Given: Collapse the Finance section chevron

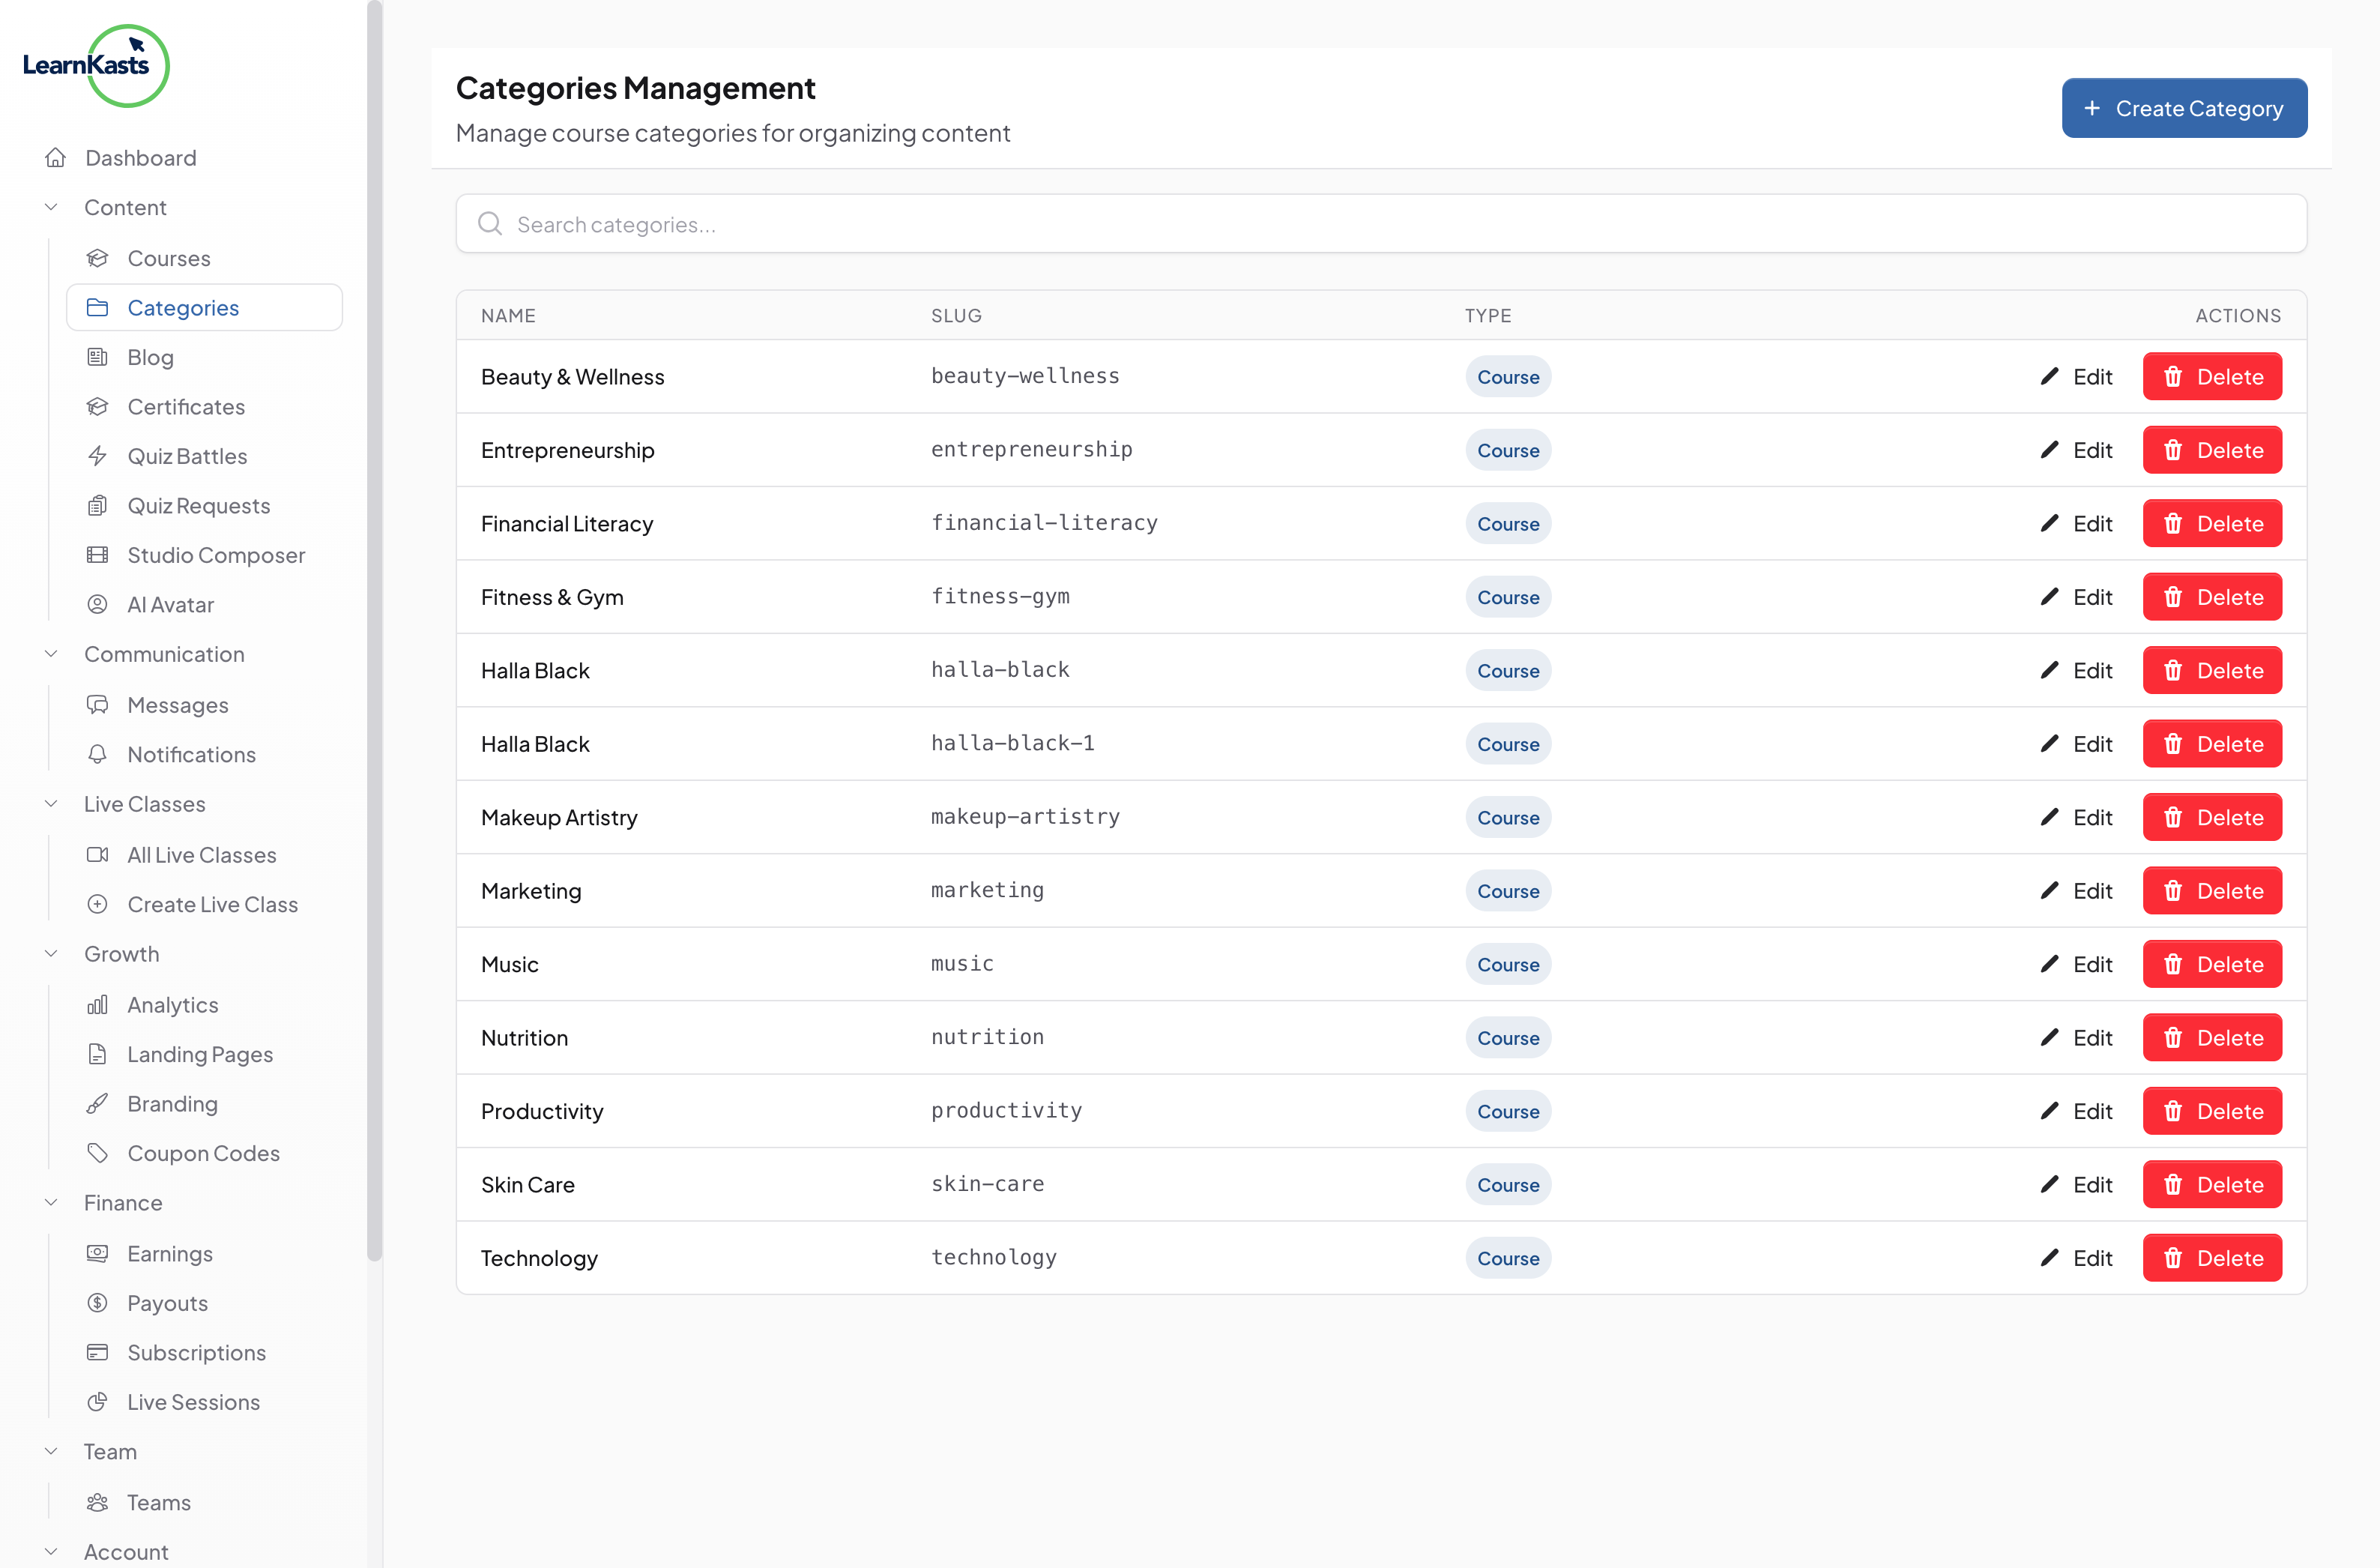Looking at the screenshot, I should pos(51,1203).
